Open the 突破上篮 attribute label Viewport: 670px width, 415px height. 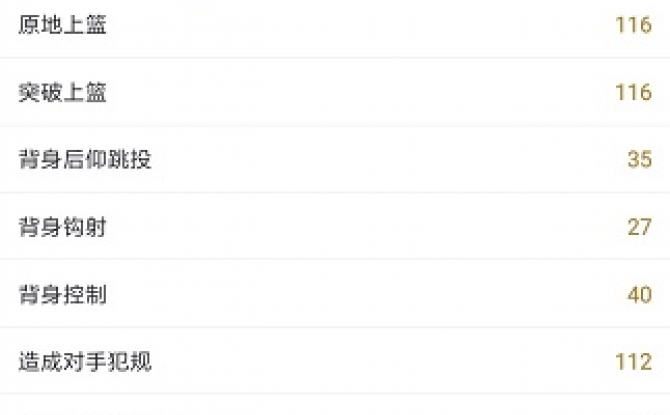click(62, 92)
